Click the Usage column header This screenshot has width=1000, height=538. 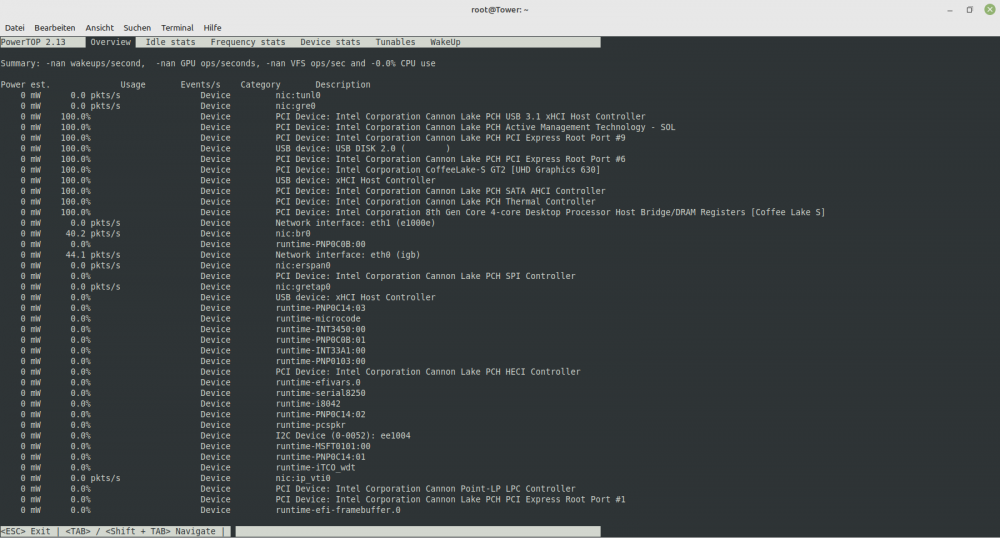pyautogui.click(x=133, y=84)
